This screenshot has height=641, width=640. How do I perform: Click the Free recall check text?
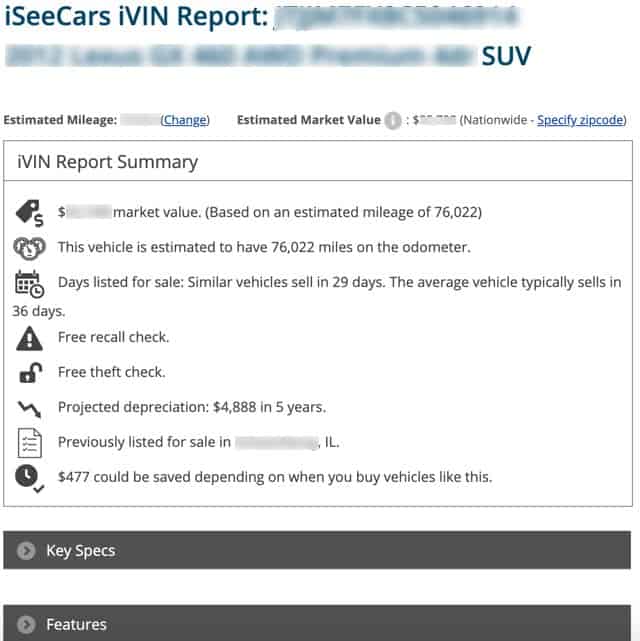click(x=114, y=337)
